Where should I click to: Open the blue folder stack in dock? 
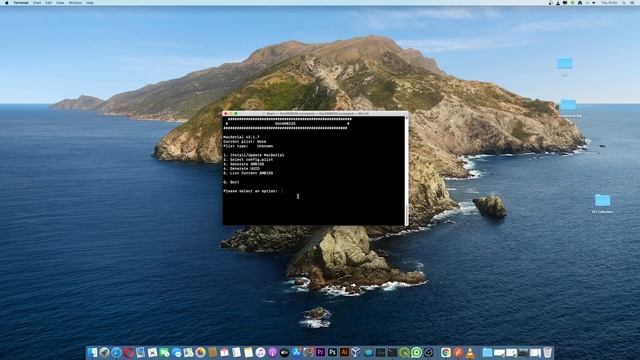click(487, 352)
